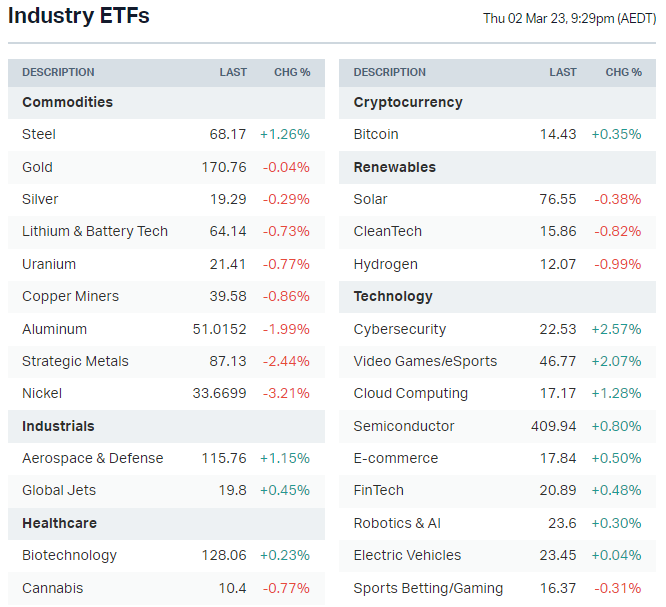
Task: Click the Lithium & Battery Tech link
Action: (95, 231)
